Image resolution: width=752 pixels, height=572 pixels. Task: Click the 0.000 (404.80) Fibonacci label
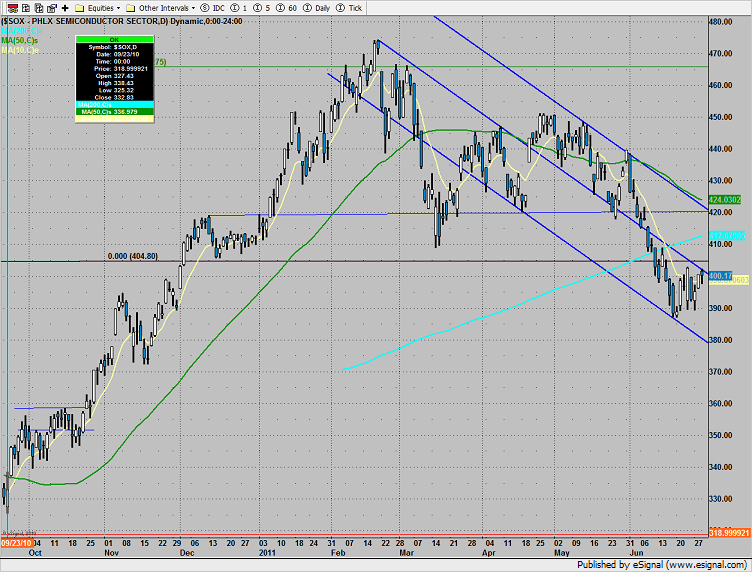click(132, 256)
